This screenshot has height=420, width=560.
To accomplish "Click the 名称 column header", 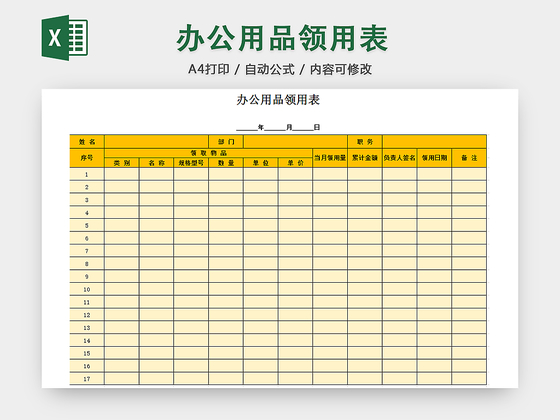I will tap(156, 162).
